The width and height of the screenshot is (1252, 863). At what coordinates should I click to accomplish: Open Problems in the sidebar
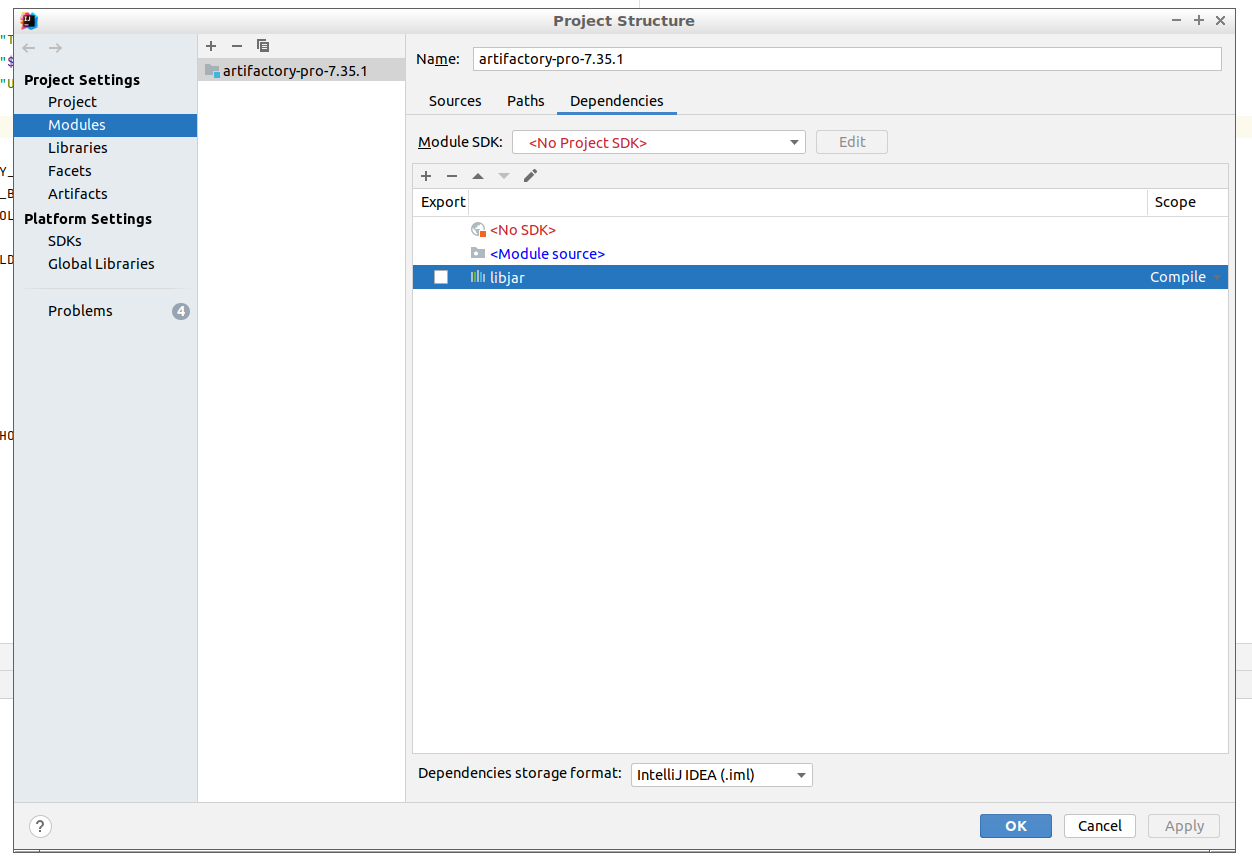coord(80,311)
